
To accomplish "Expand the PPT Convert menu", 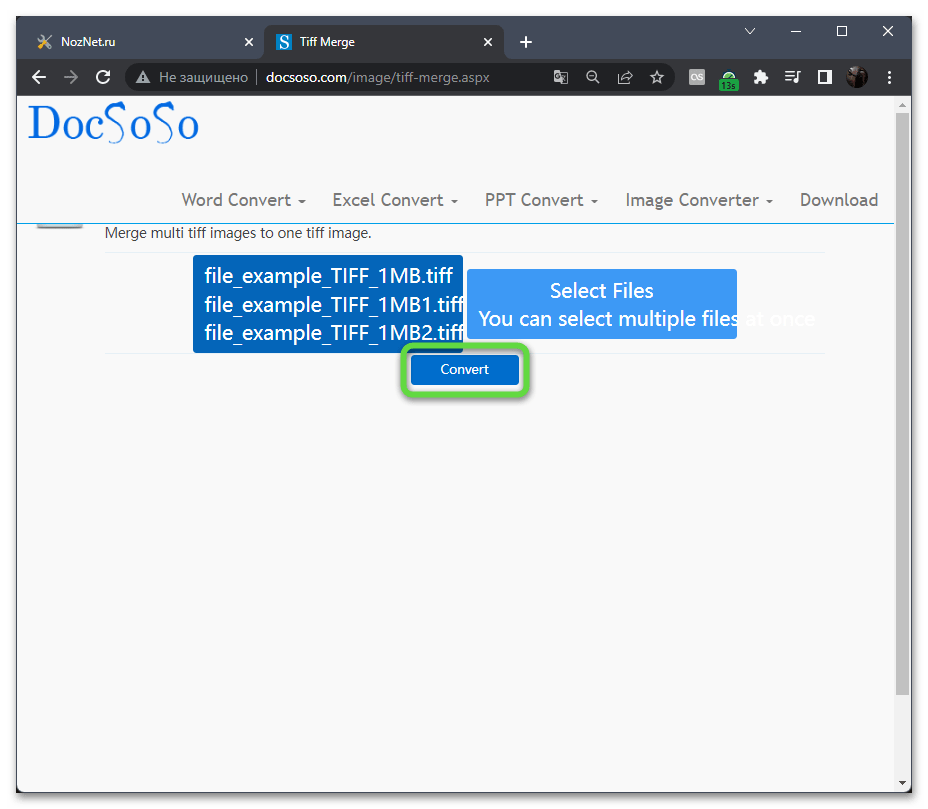I will click(x=541, y=200).
